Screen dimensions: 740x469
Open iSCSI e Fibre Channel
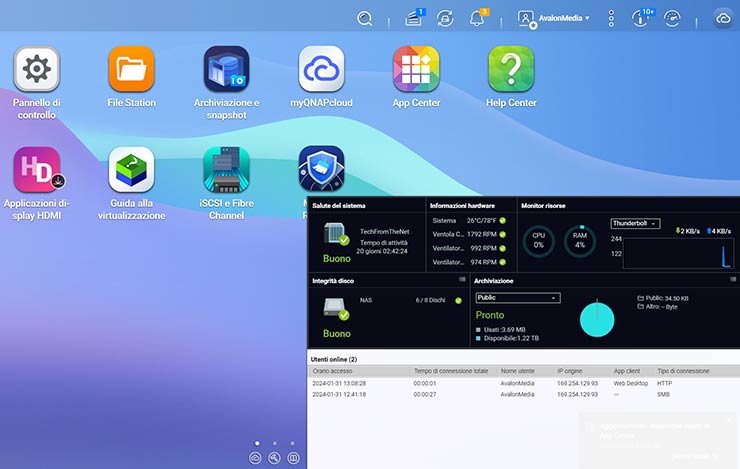coord(226,170)
